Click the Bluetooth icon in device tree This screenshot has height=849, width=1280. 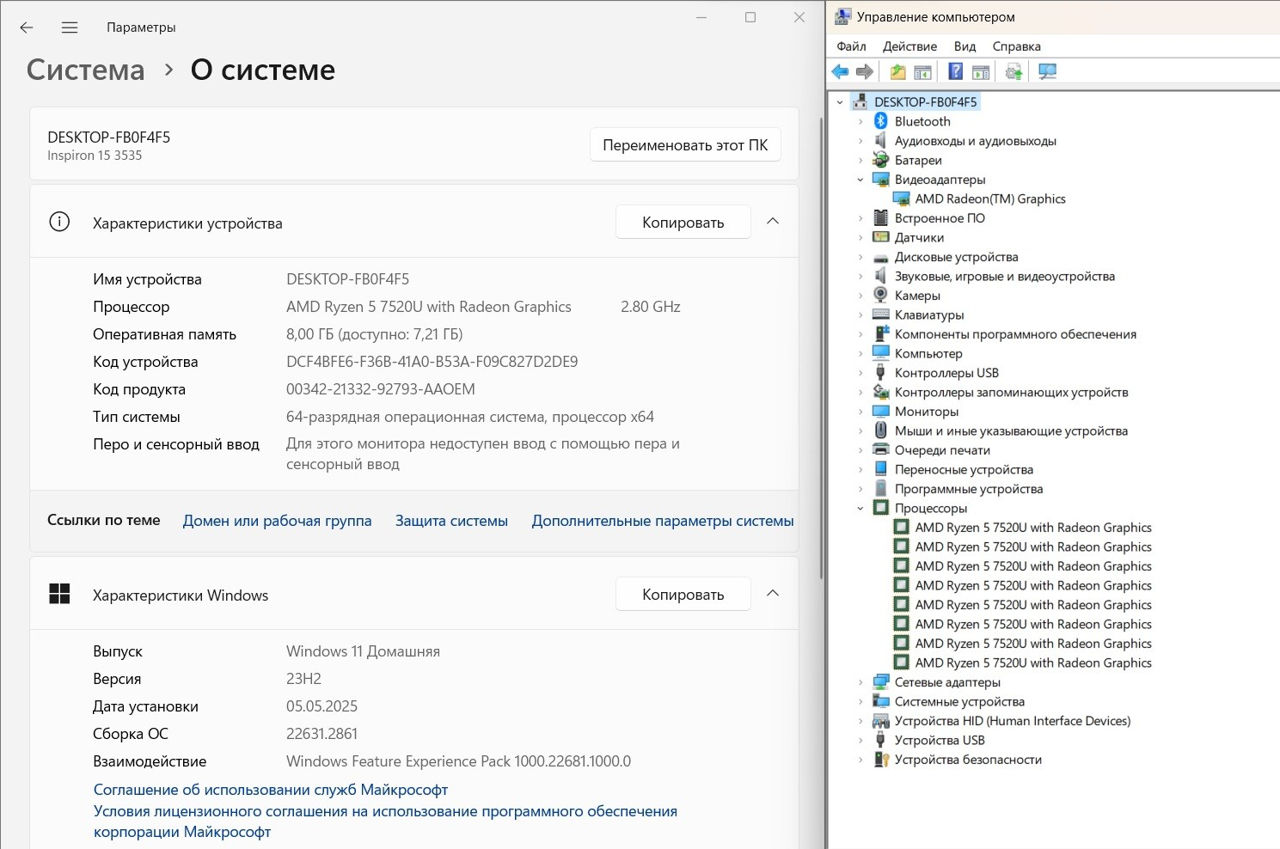[x=881, y=121]
